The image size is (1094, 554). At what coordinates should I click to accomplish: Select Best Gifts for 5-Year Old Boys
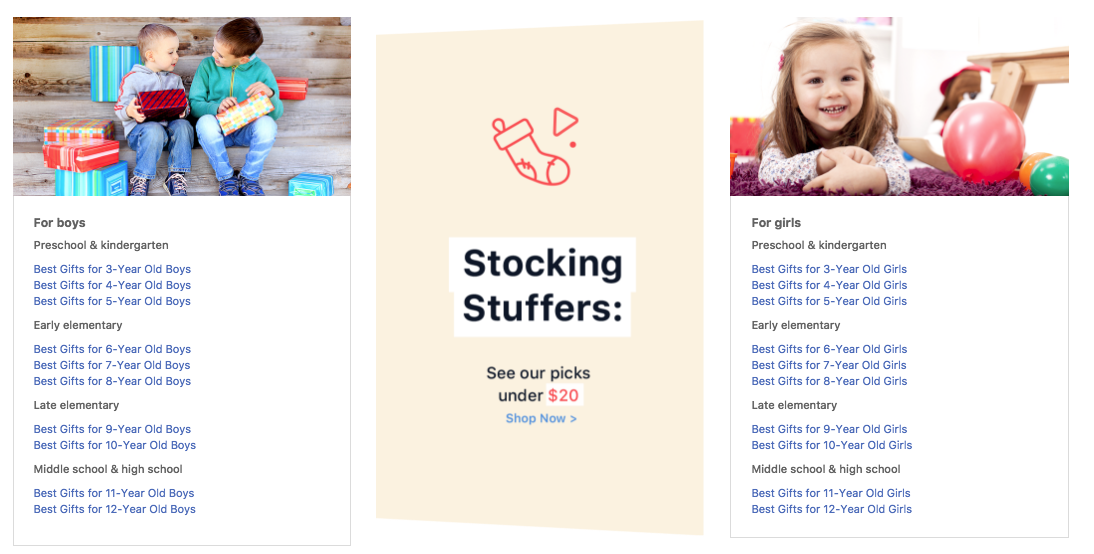(112, 301)
